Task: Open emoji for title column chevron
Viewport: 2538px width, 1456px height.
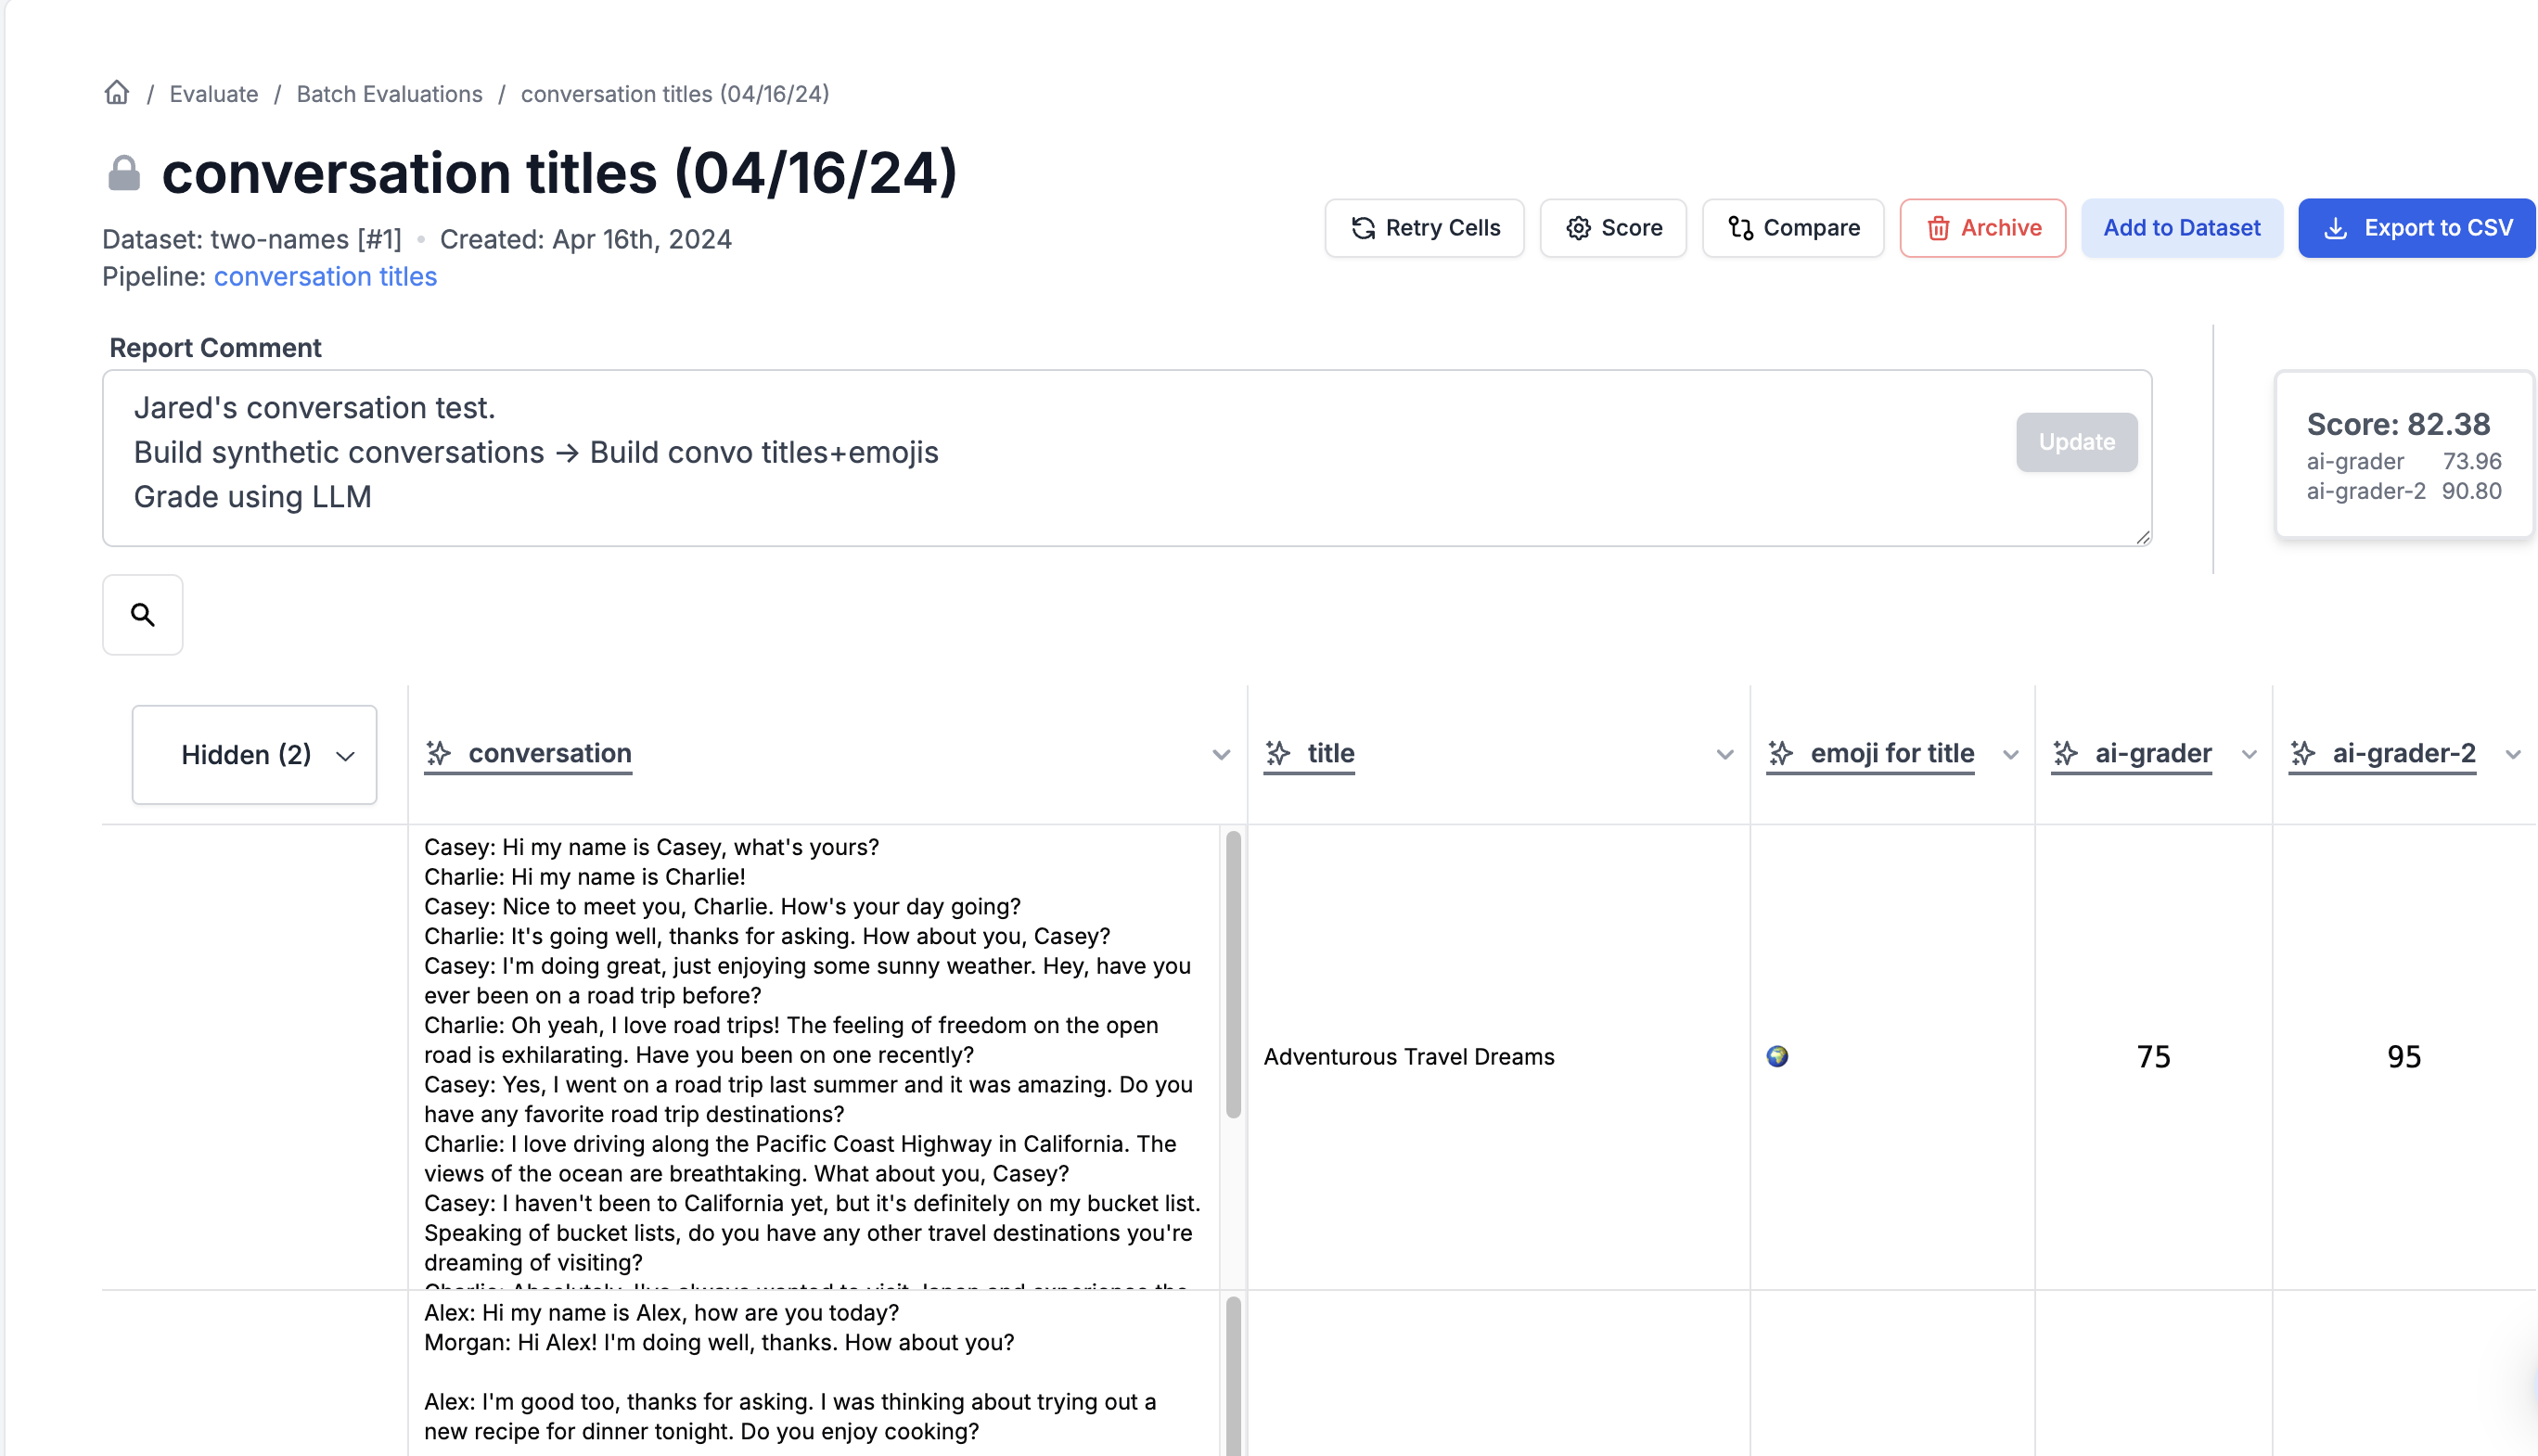Action: click(x=2011, y=754)
